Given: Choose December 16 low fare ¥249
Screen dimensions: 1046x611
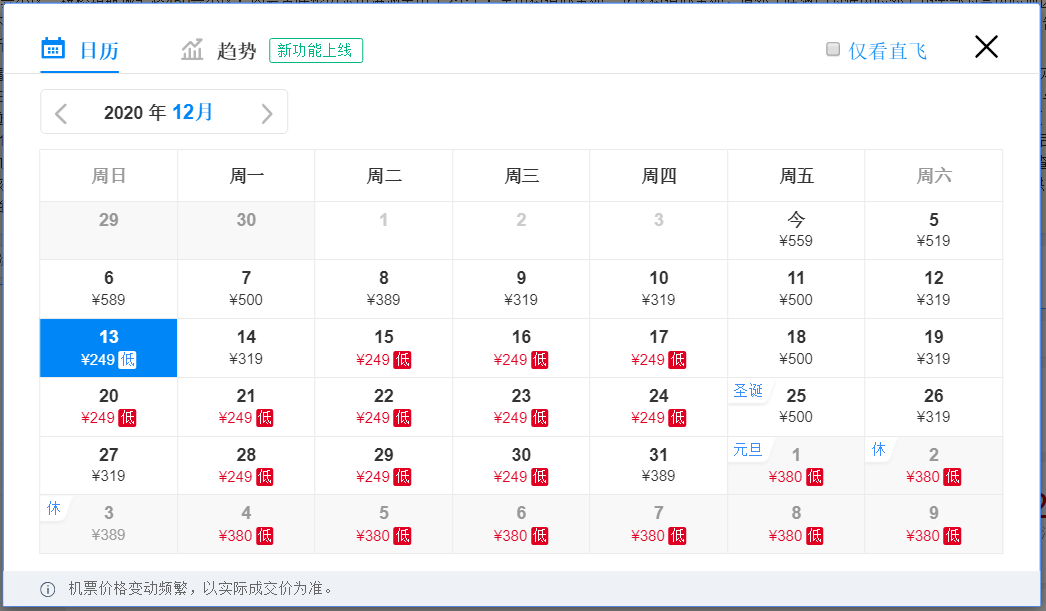Looking at the screenshot, I should 521,348.
